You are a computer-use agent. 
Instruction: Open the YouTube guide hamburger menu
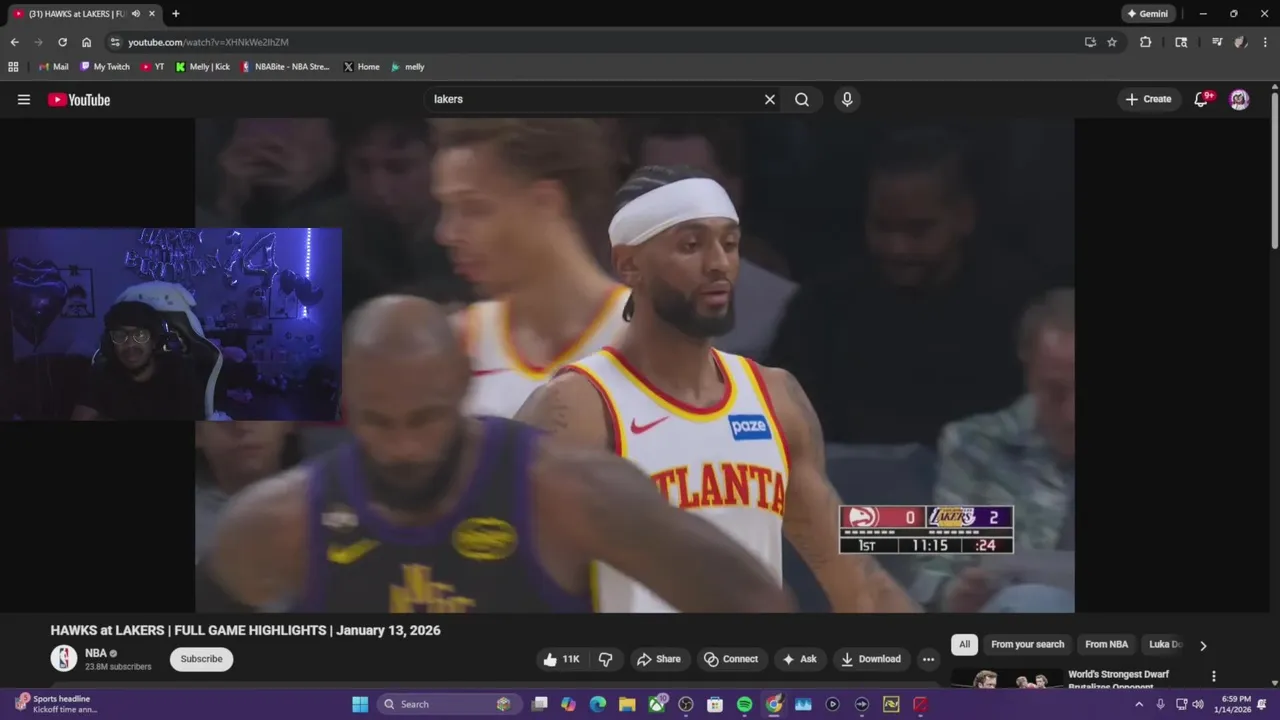[24, 99]
